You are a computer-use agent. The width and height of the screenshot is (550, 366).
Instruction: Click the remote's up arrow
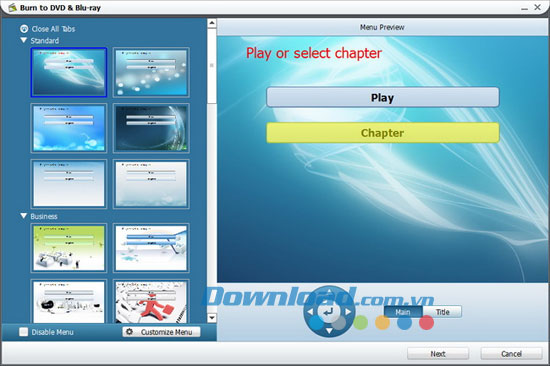pos(329,291)
